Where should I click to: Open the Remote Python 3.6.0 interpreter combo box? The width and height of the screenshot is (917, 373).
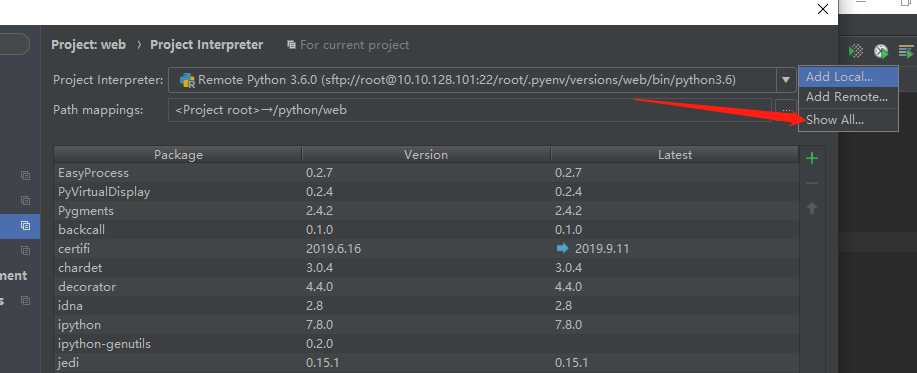click(x=481, y=80)
